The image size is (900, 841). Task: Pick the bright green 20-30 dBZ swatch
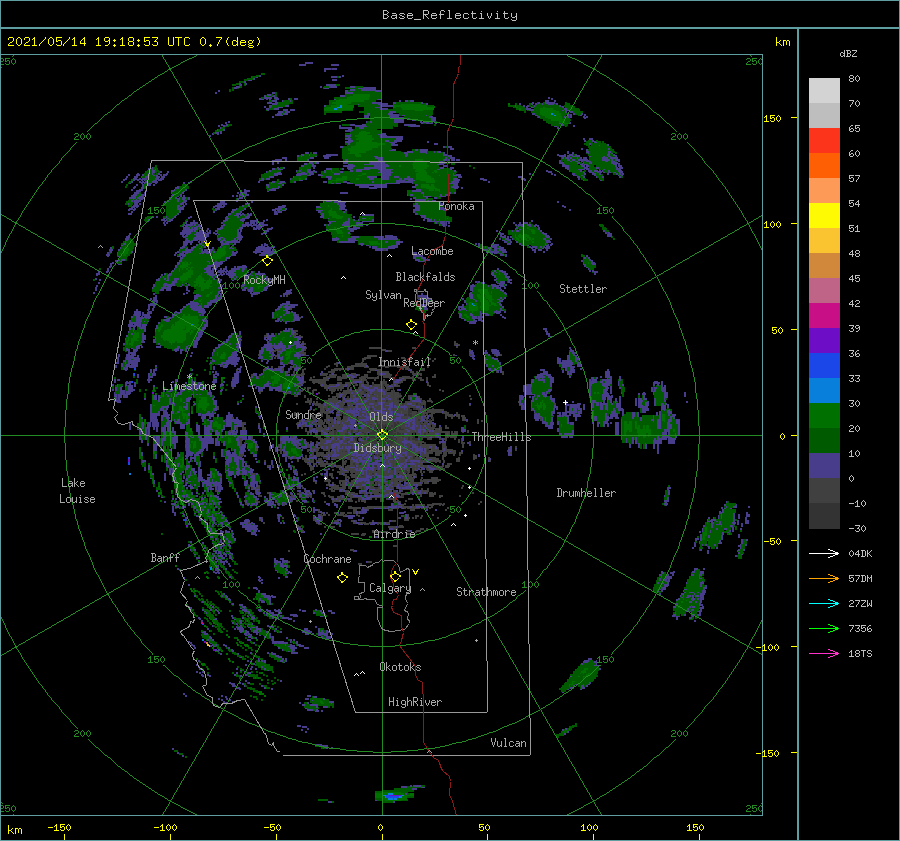[824, 416]
